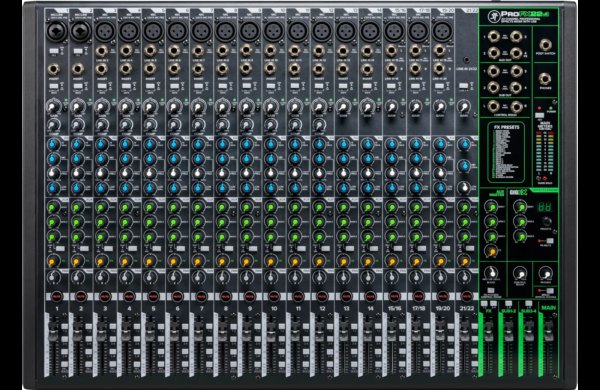The width and height of the screenshot is (600, 390).
Task: Click the two-digit FX preset display
Action: coord(544,207)
